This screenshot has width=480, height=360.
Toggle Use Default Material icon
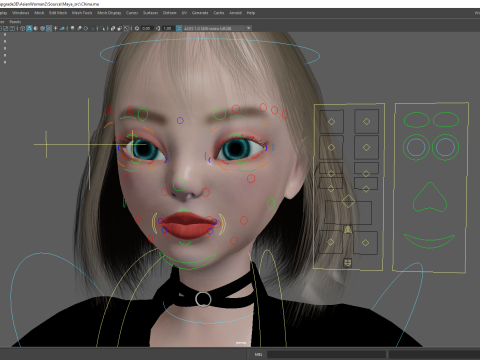(36, 29)
